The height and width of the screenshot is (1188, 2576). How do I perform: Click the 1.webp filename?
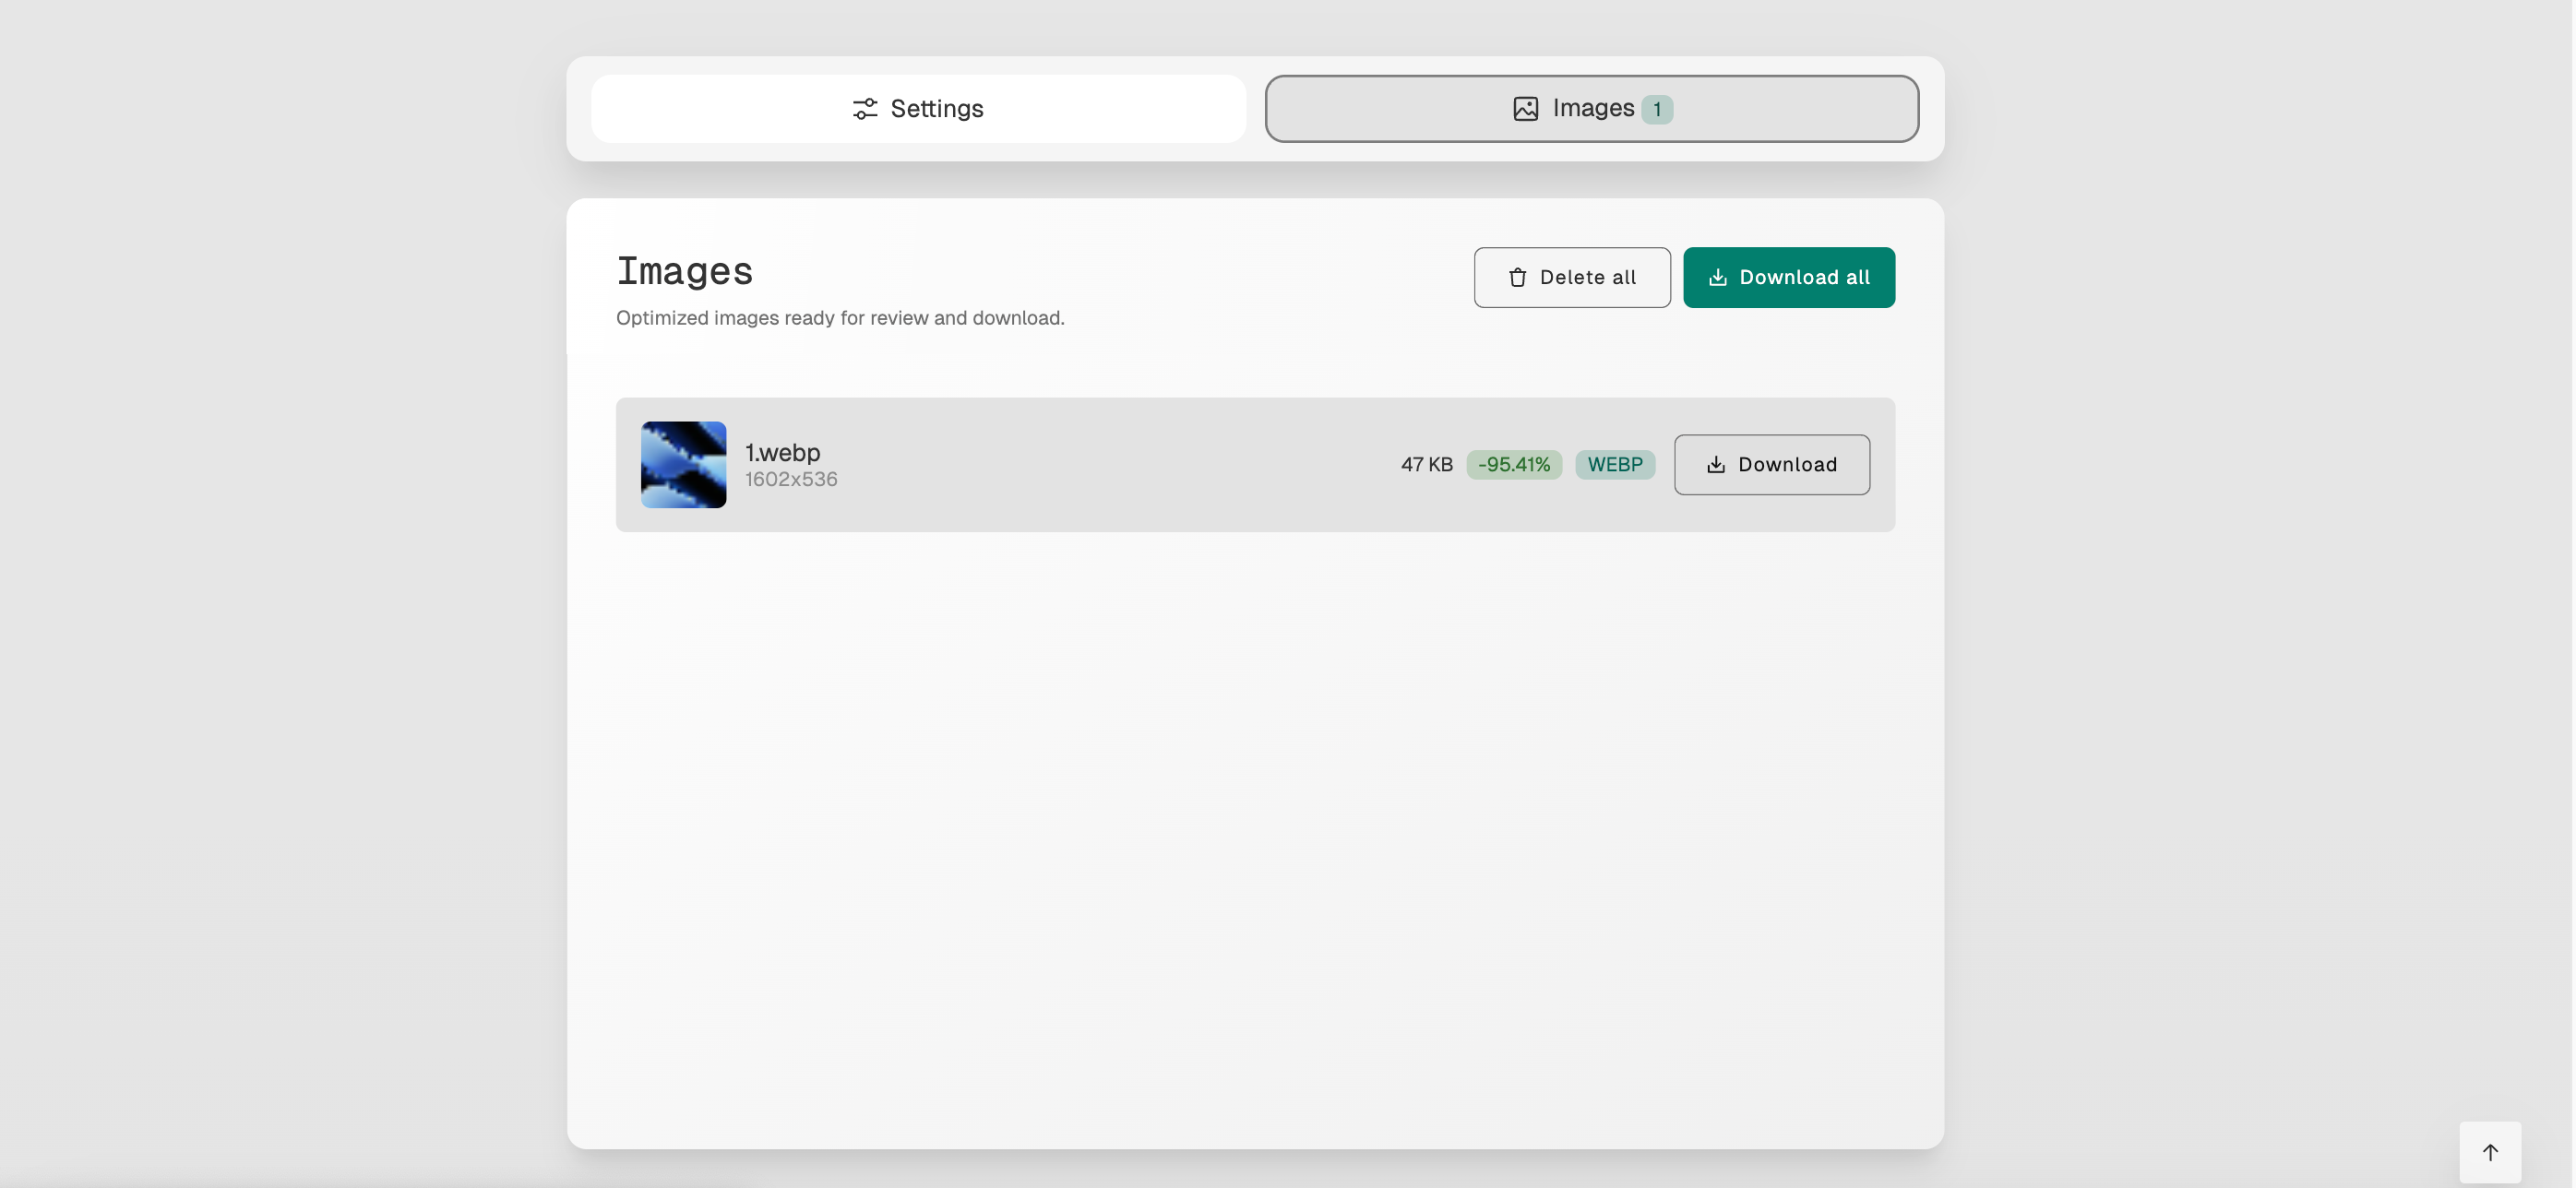pos(782,453)
